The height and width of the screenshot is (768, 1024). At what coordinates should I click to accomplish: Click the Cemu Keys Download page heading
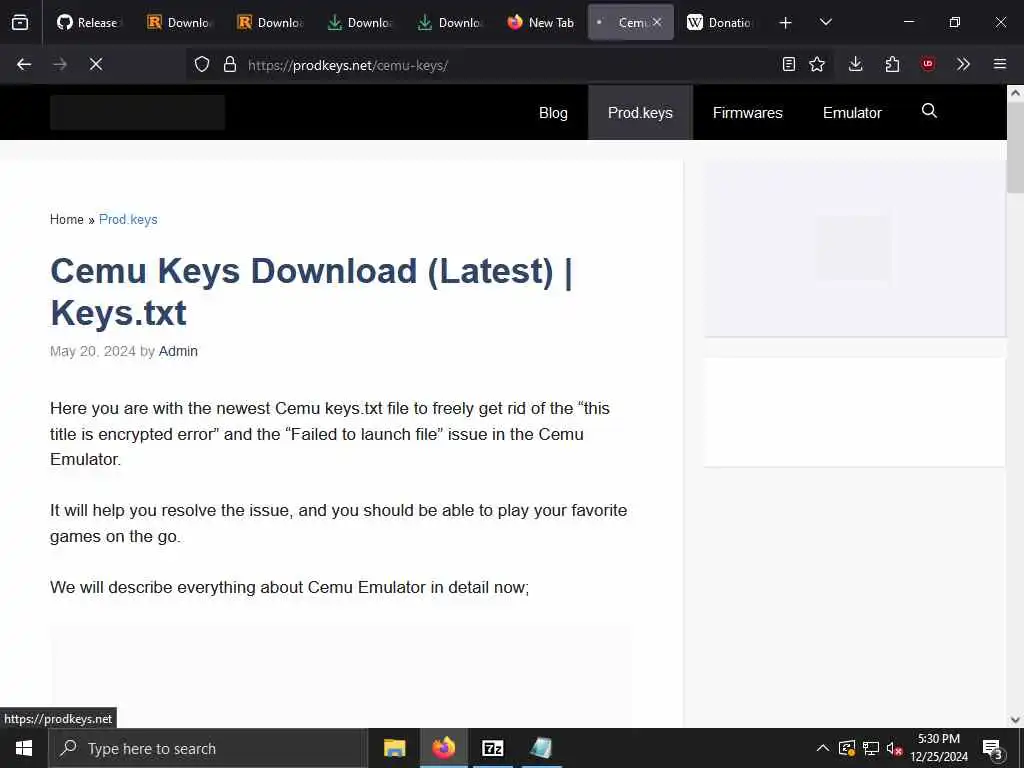(312, 291)
